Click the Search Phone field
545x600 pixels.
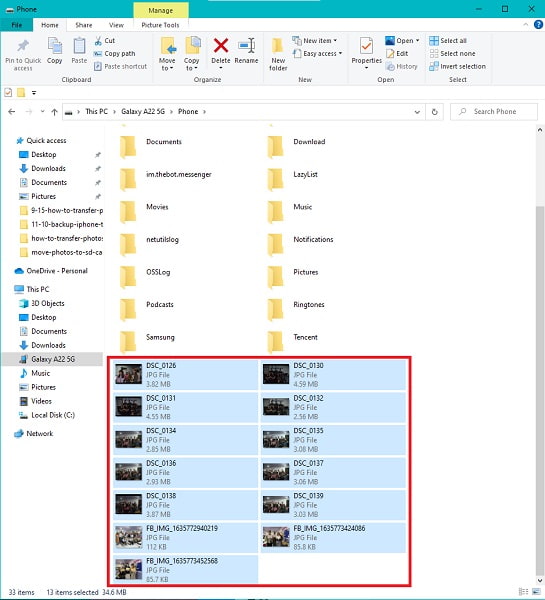[494, 112]
